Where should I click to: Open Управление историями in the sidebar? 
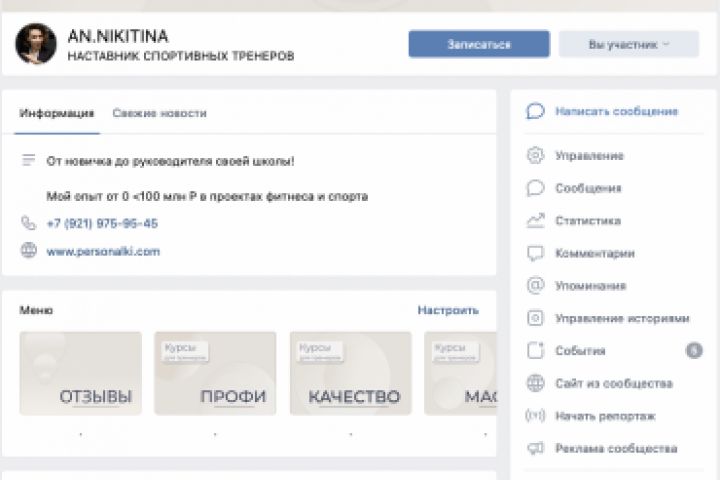[622, 318]
